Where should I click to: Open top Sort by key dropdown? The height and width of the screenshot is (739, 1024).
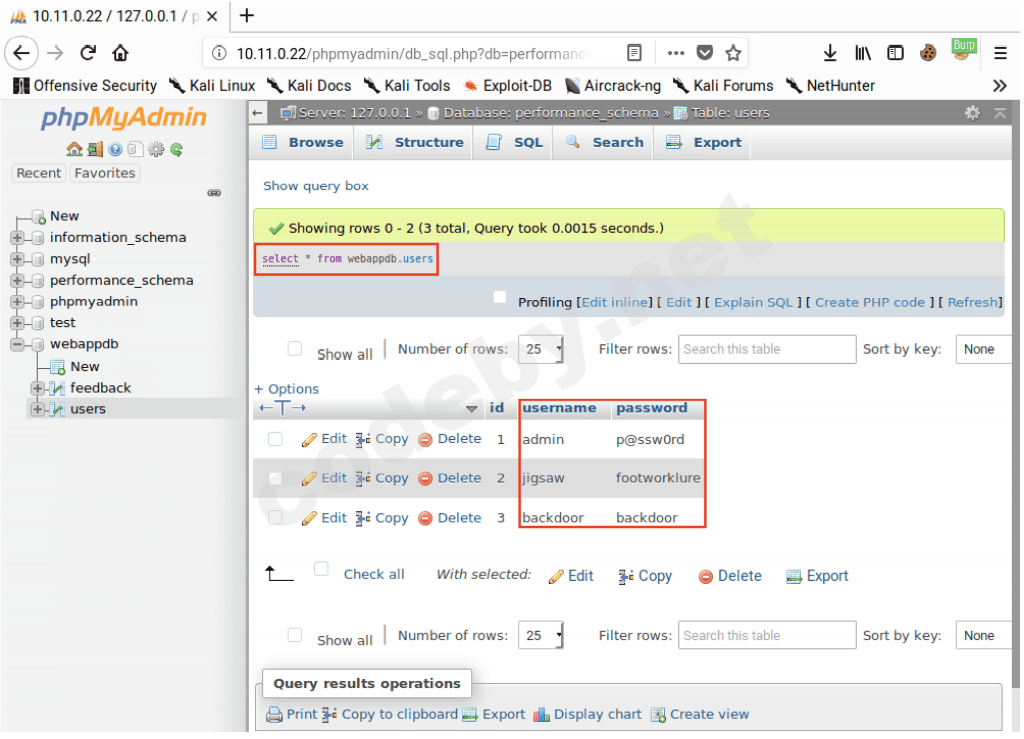pyautogui.click(x=984, y=350)
